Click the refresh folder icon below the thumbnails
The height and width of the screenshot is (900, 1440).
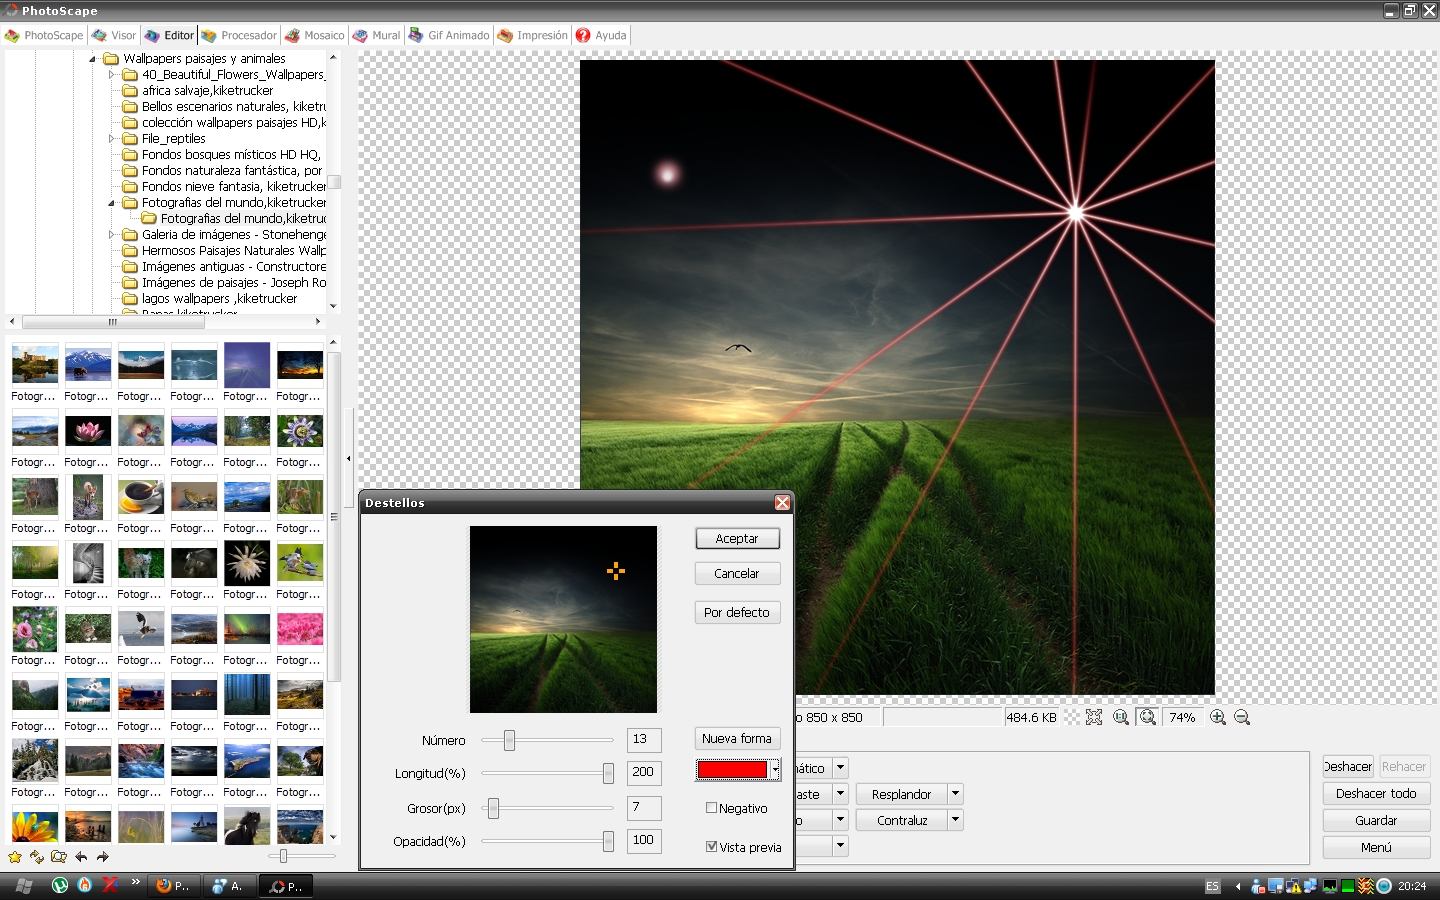37,857
